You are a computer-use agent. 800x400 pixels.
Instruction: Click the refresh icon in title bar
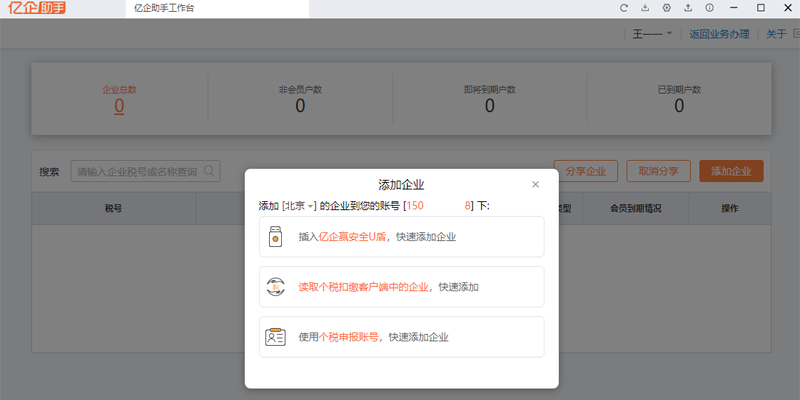(x=623, y=8)
